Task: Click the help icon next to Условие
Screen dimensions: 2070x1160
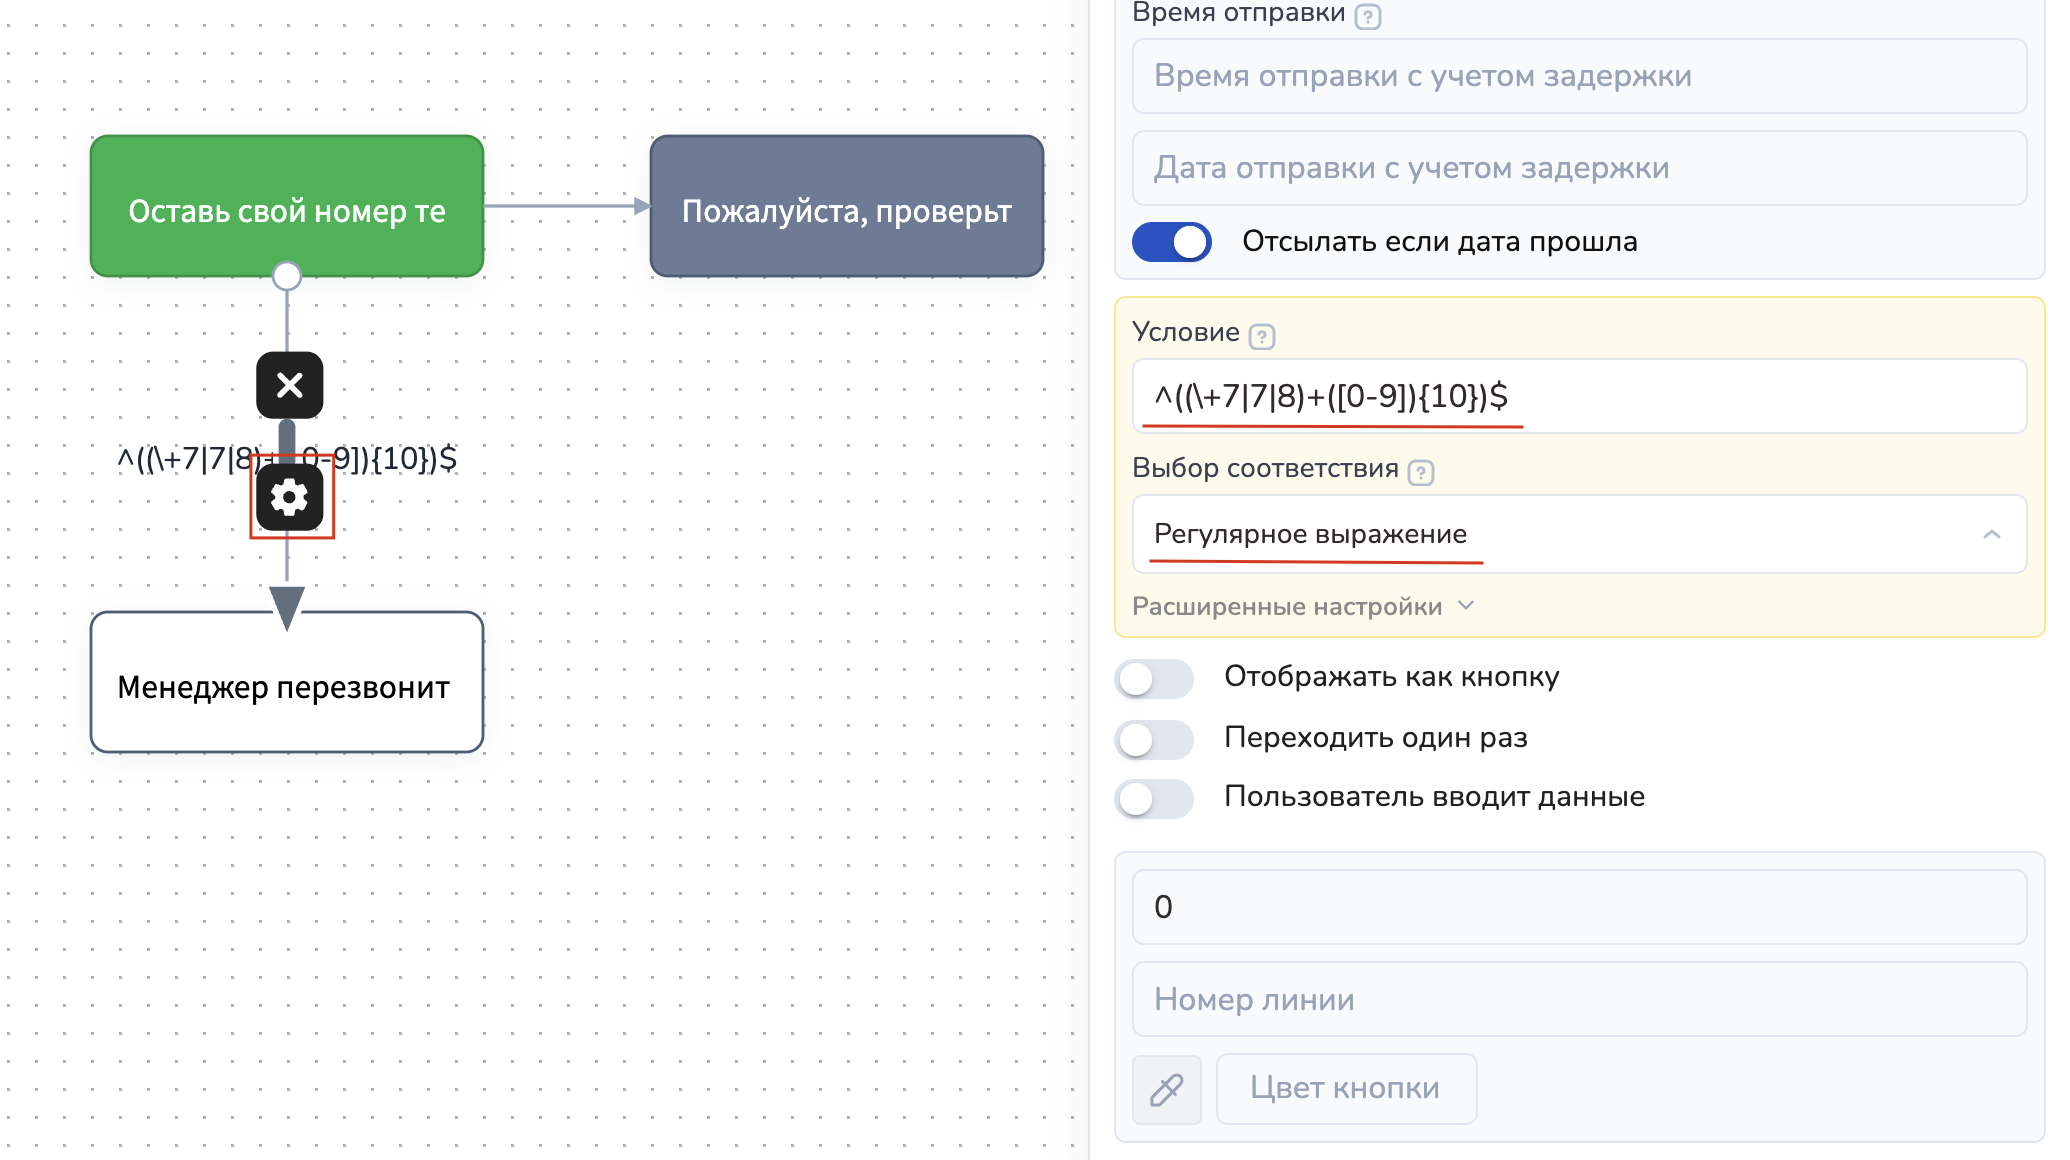Action: (1262, 337)
